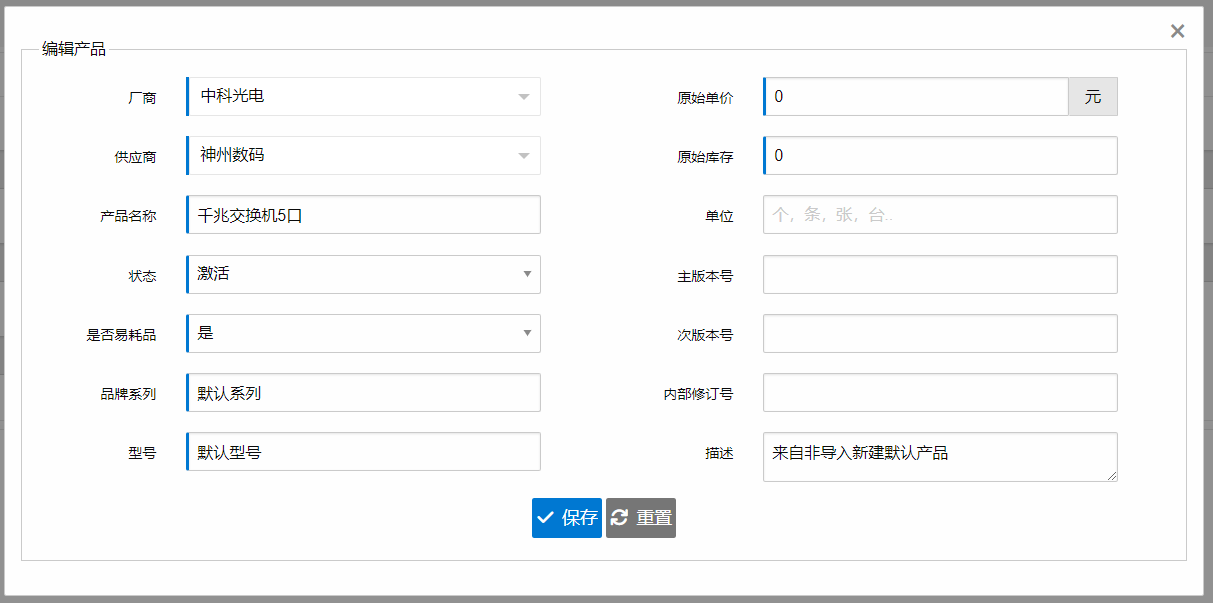1213x603 pixels.
Task: Reset the form with 重置 button
Action: tap(641, 518)
